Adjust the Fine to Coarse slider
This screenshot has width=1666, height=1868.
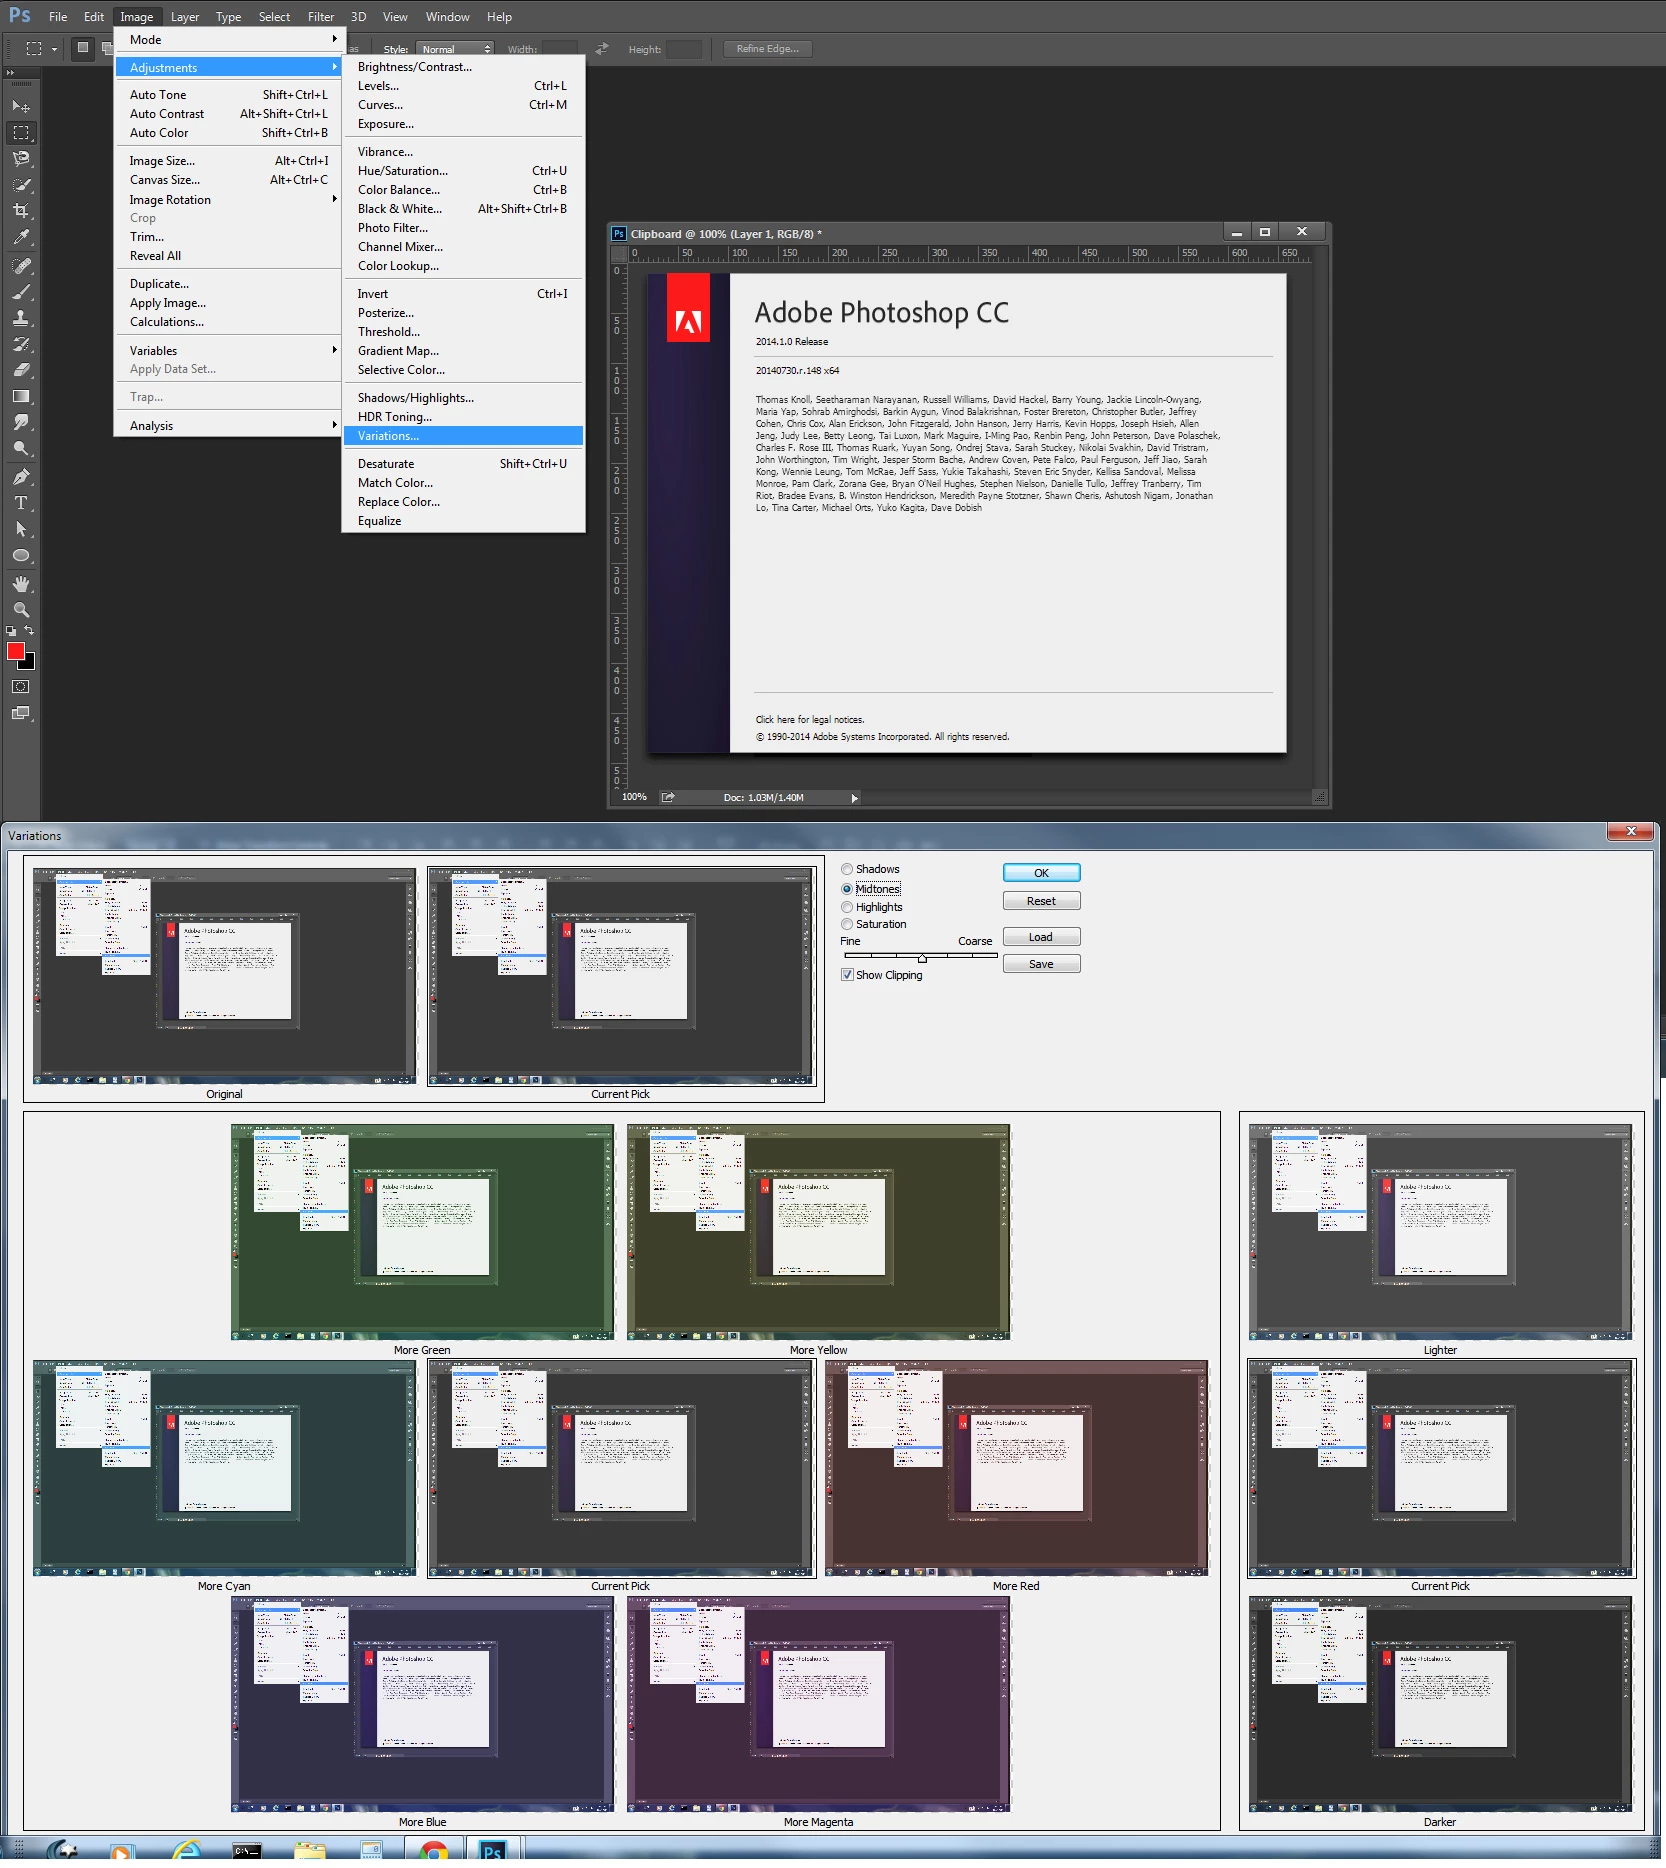(x=921, y=957)
